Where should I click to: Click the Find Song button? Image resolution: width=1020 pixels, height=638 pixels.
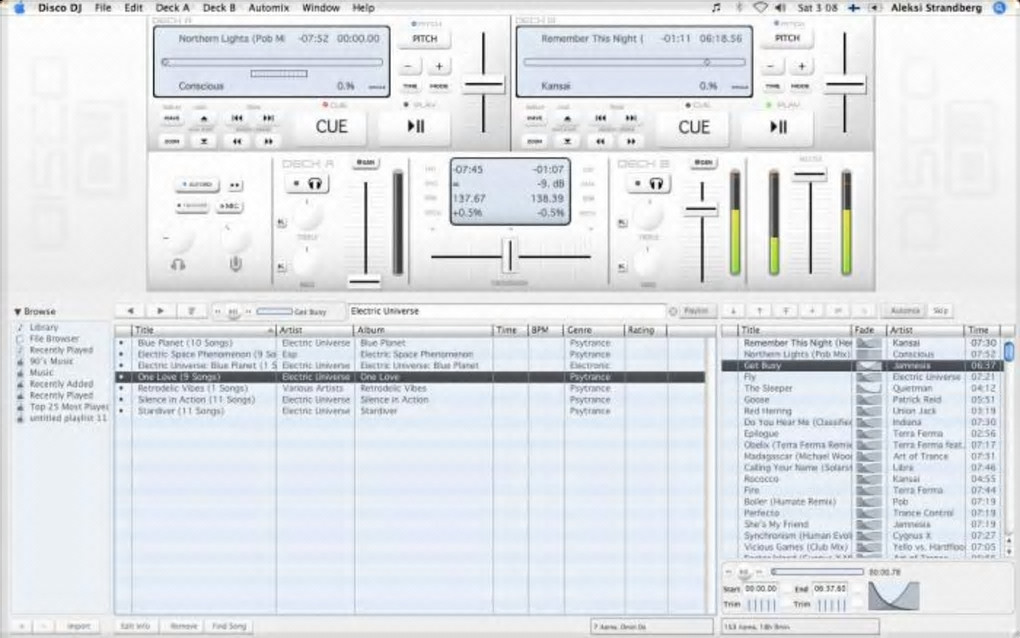[229, 626]
